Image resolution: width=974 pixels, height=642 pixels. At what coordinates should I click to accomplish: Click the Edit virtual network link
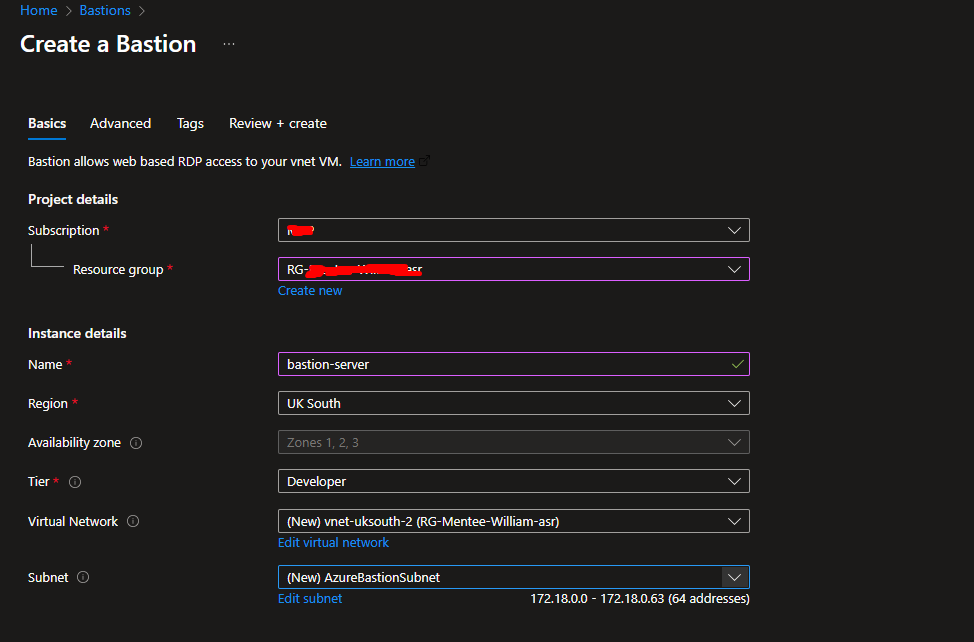(333, 542)
